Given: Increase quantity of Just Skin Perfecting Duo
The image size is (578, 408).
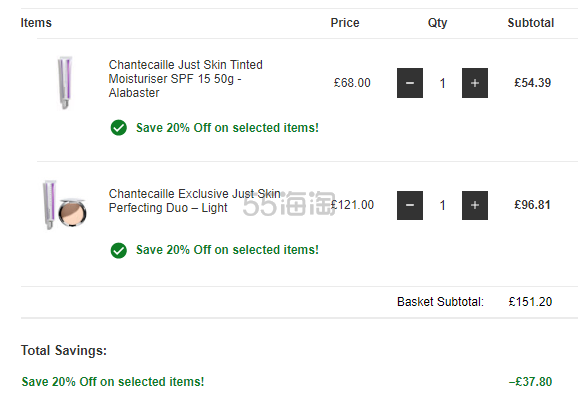Looking at the screenshot, I should pos(475,205).
